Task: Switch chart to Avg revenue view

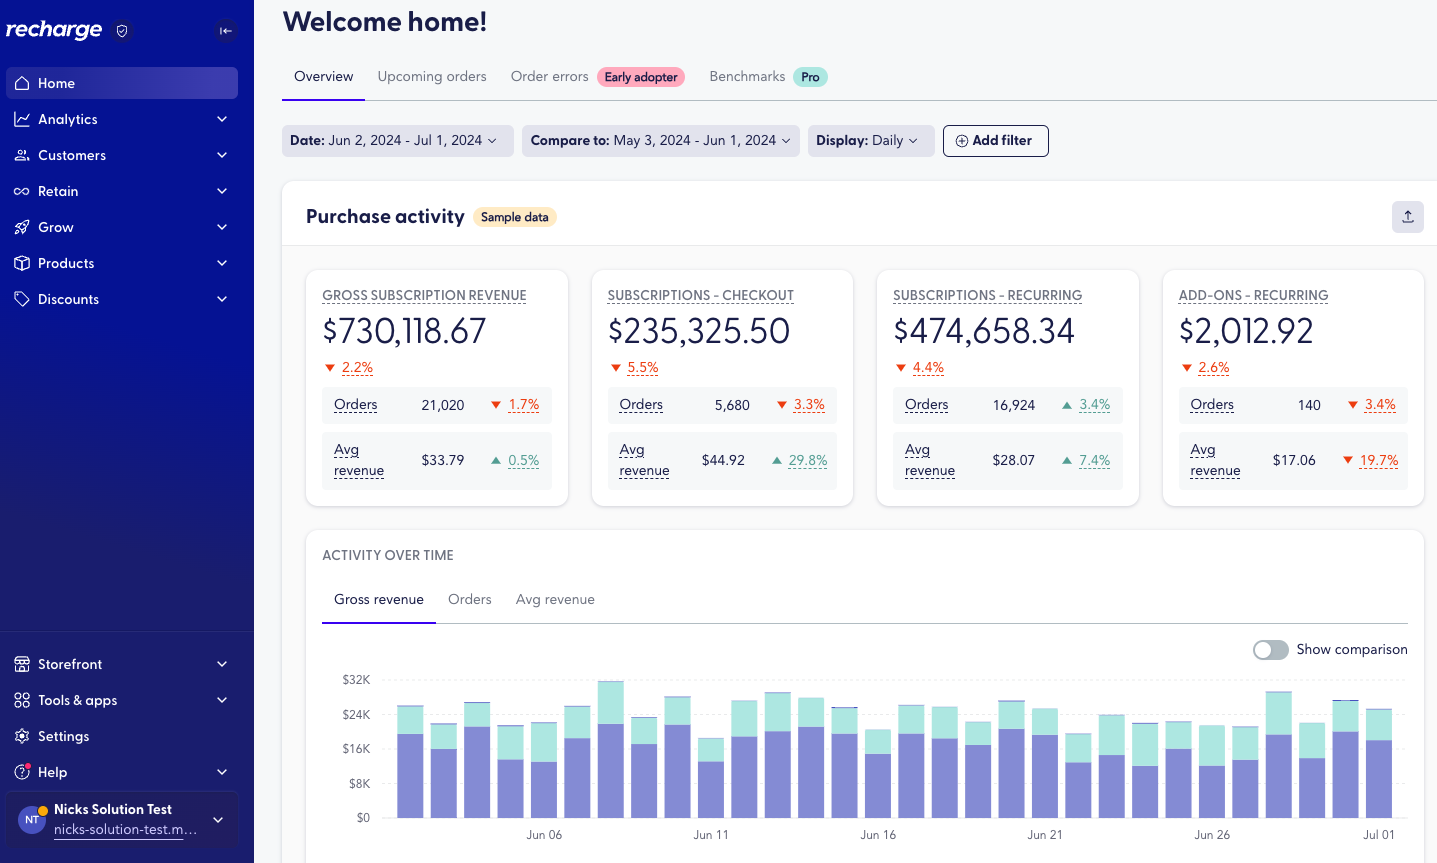Action: [x=555, y=599]
